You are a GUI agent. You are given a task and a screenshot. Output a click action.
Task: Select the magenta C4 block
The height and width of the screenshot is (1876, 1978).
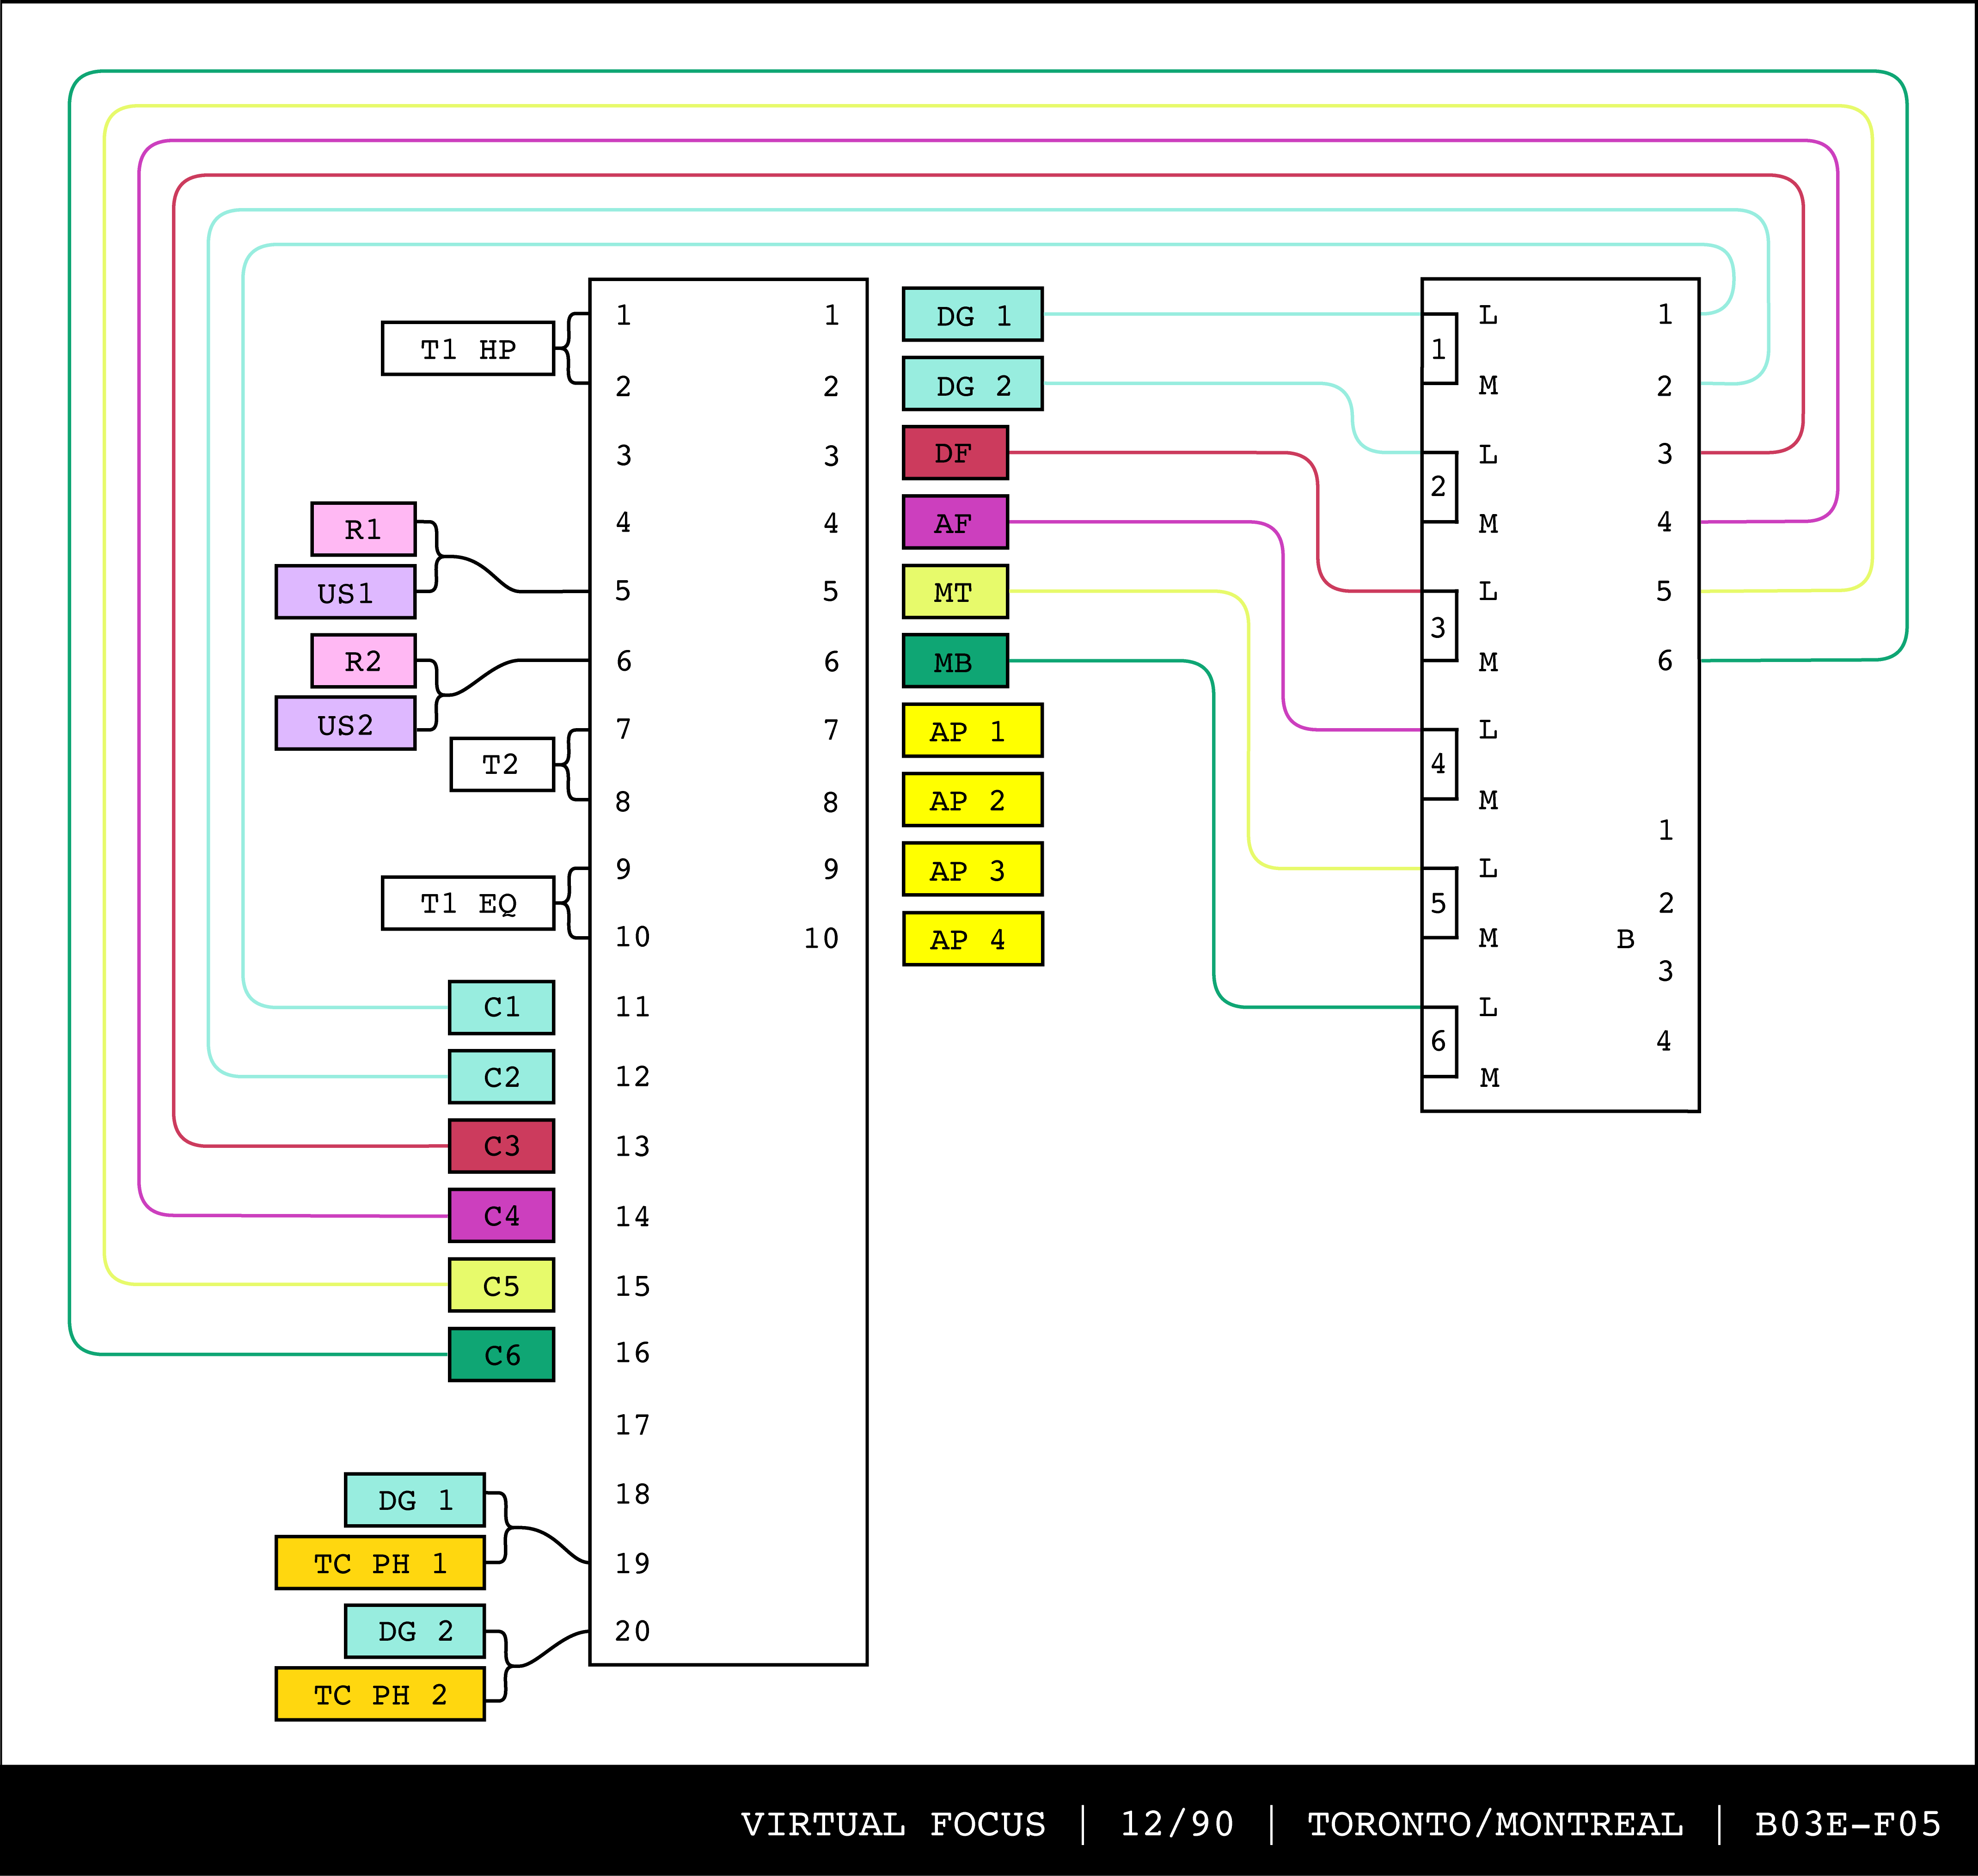pos(501,1216)
